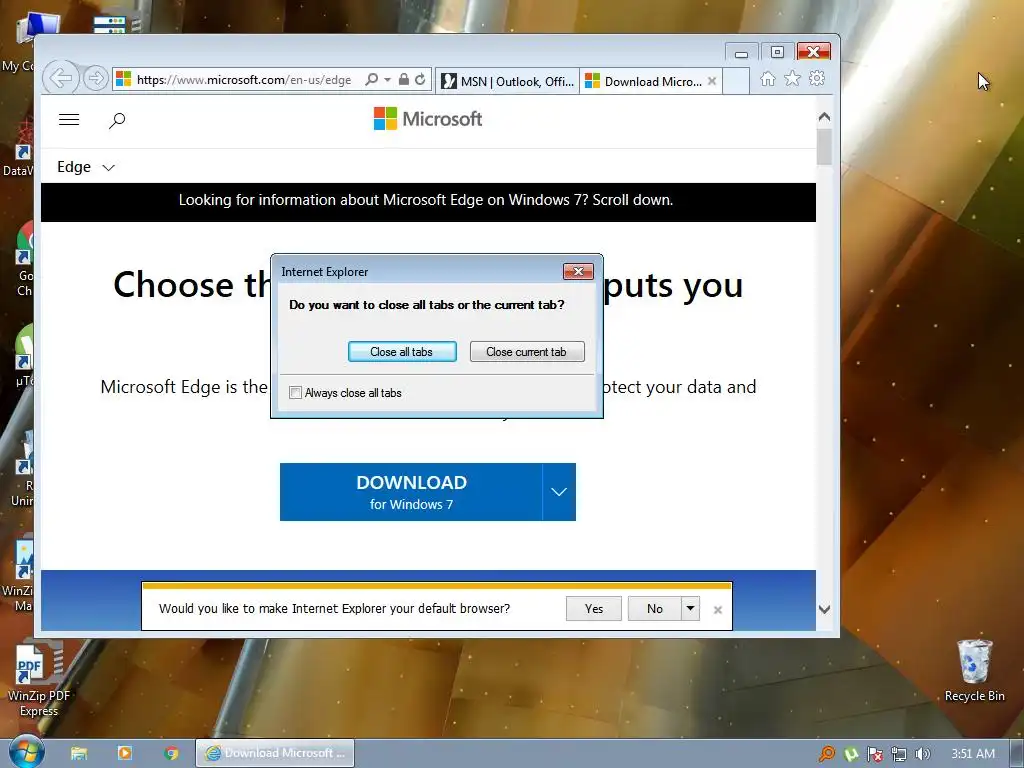Refresh the page with the reload icon

(x=420, y=80)
